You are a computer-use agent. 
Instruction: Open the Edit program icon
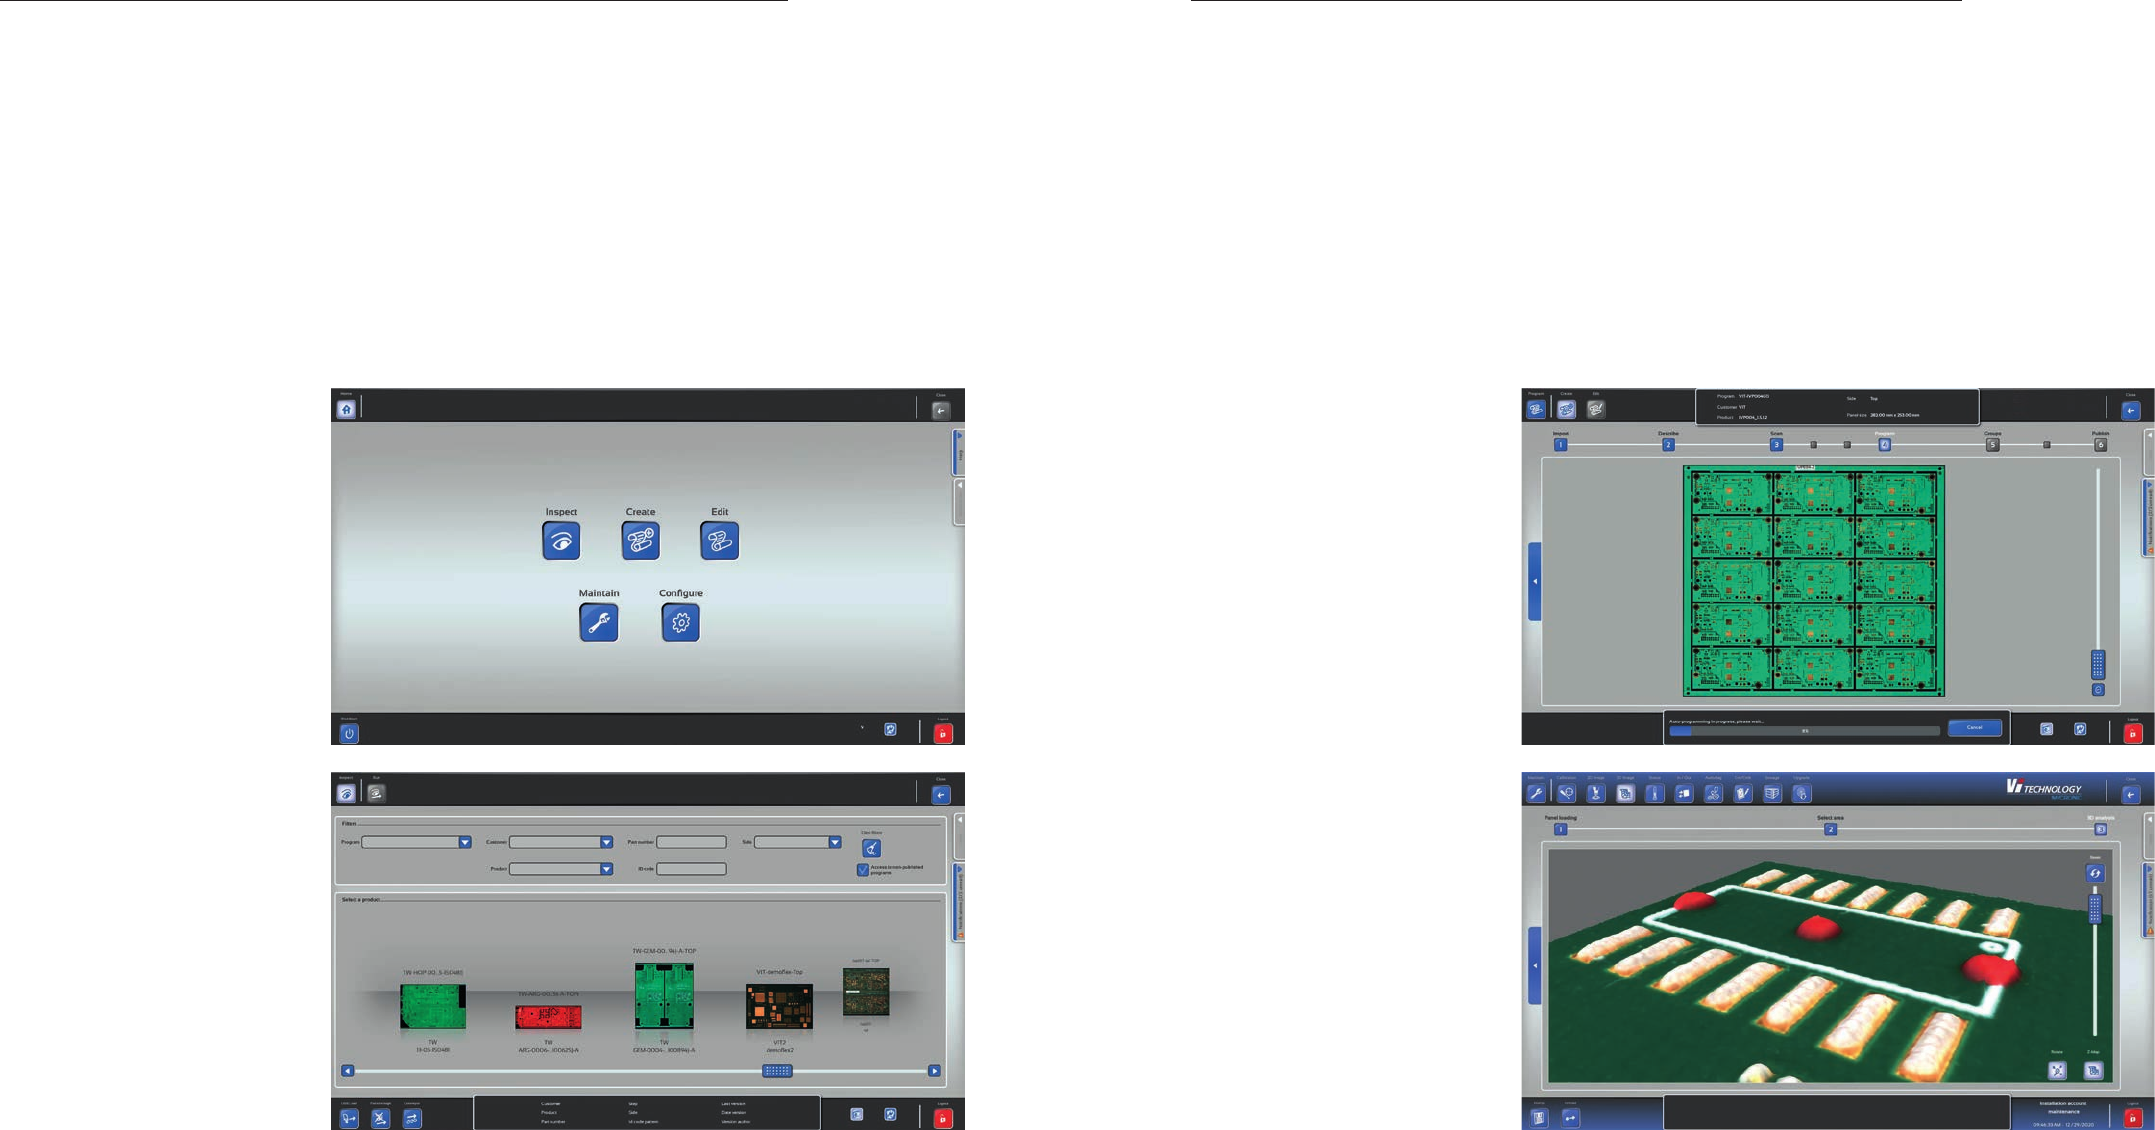click(x=719, y=541)
